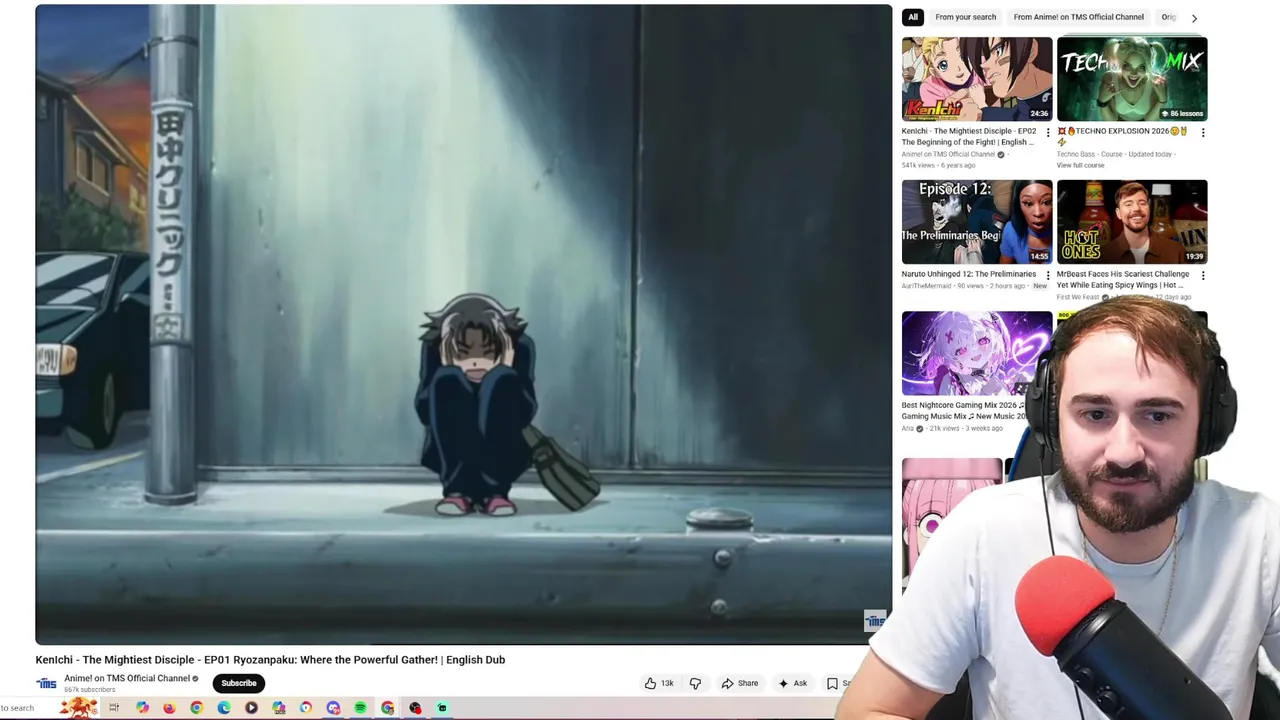1280x720 pixels.
Task: Like the video with 13k thumbs-up
Action: 659,683
